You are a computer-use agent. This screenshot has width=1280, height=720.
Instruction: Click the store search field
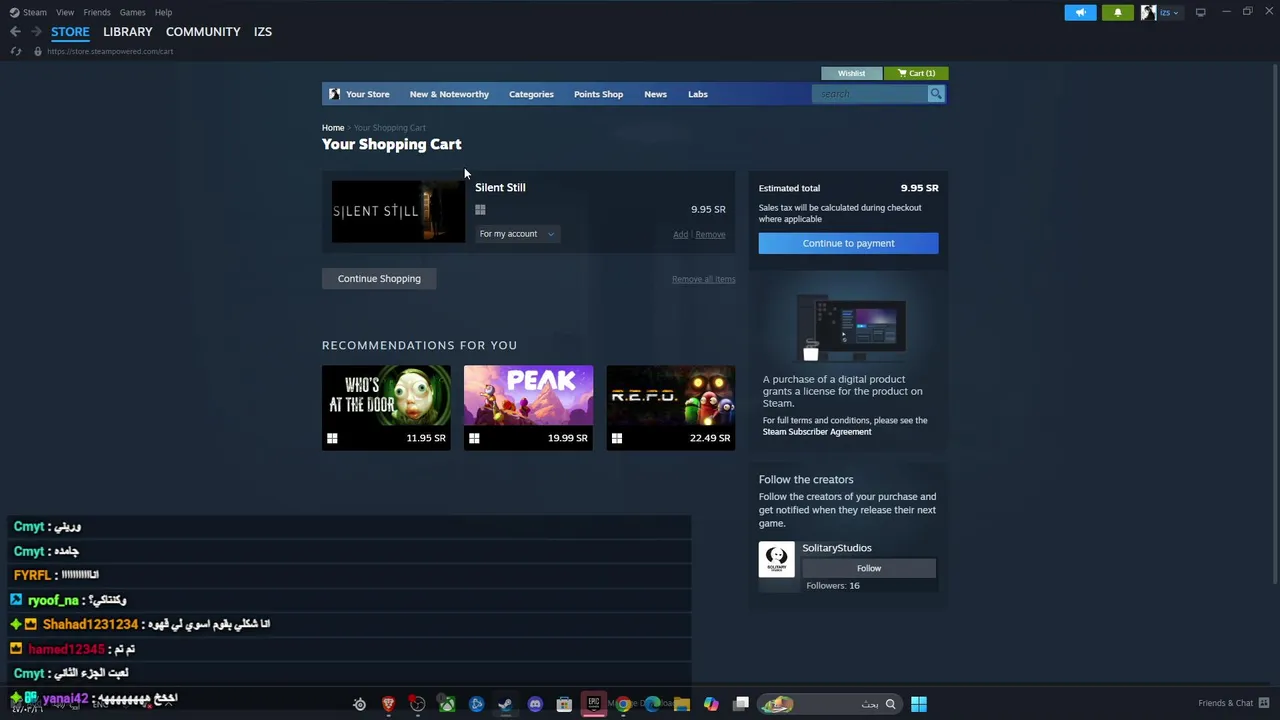click(x=870, y=94)
